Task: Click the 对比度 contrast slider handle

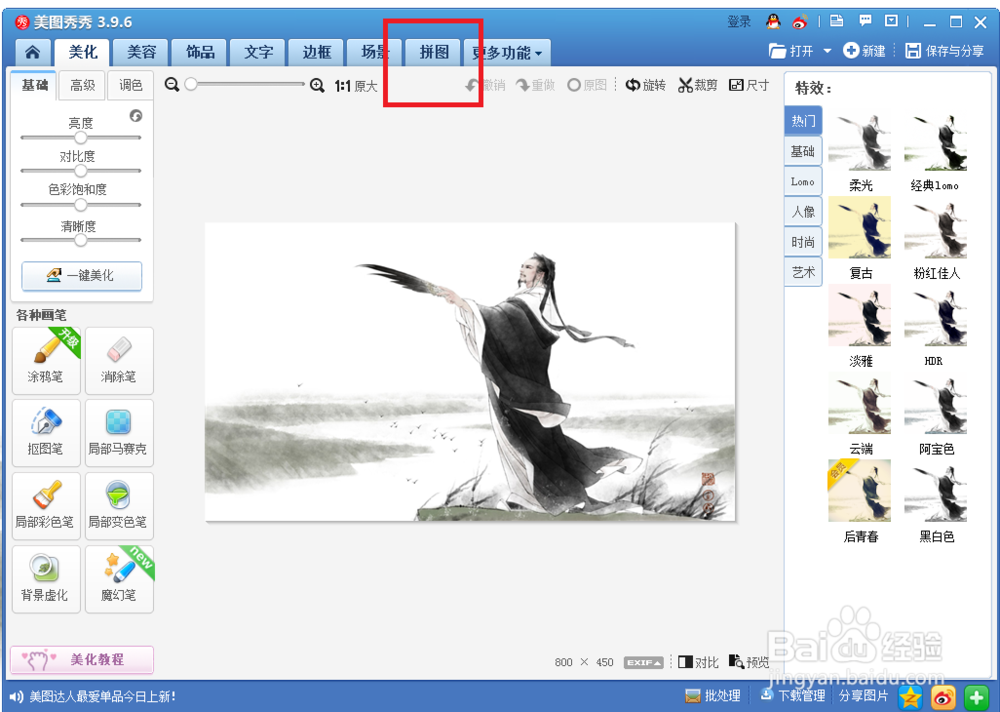Action: pos(80,170)
